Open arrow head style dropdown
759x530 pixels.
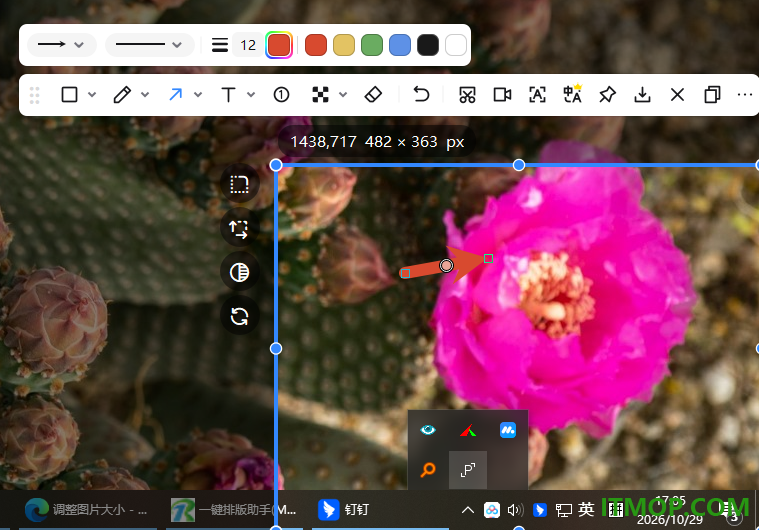tap(61, 45)
